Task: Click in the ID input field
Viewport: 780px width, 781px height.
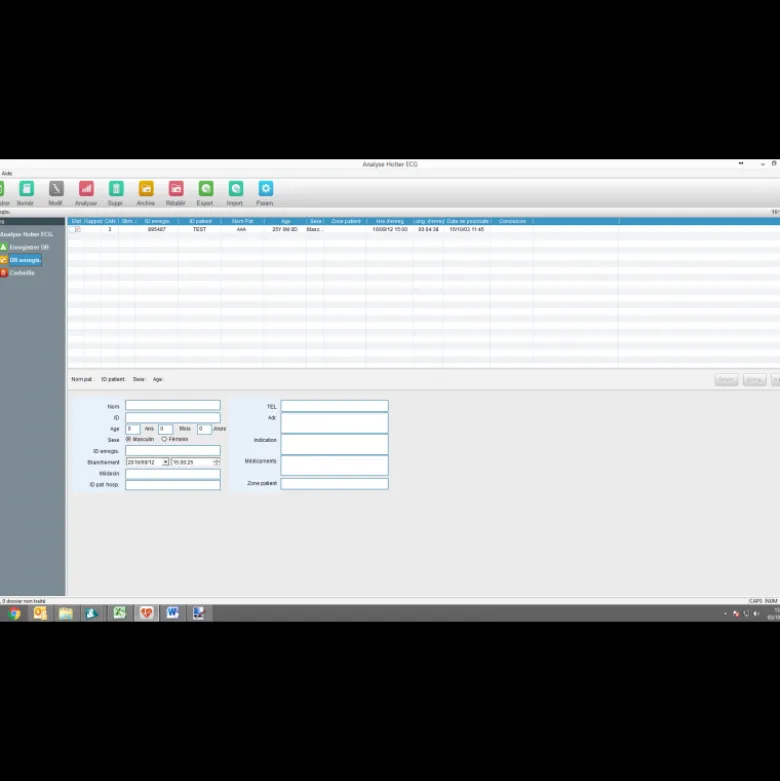Action: click(x=173, y=417)
